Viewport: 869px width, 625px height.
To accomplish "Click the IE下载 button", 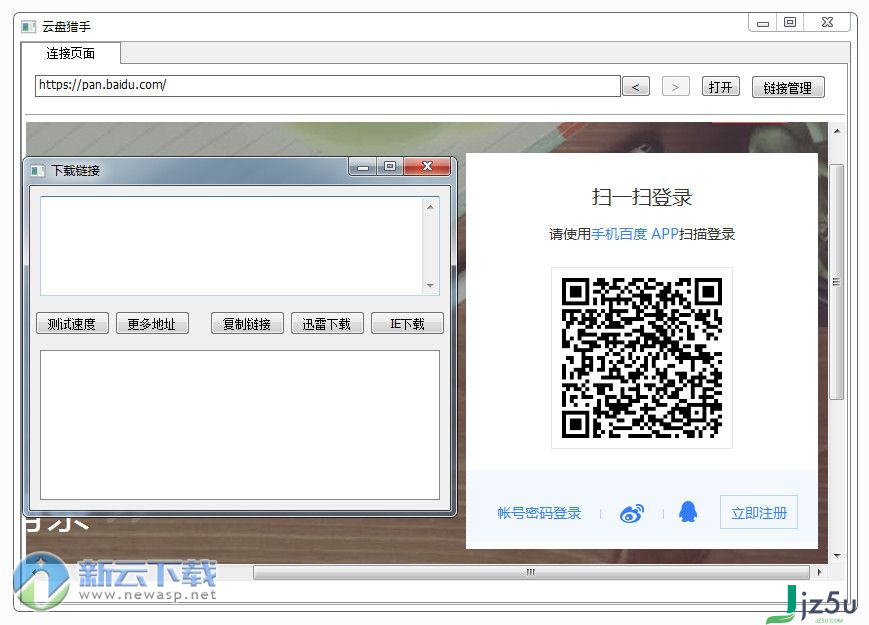I will 407,324.
